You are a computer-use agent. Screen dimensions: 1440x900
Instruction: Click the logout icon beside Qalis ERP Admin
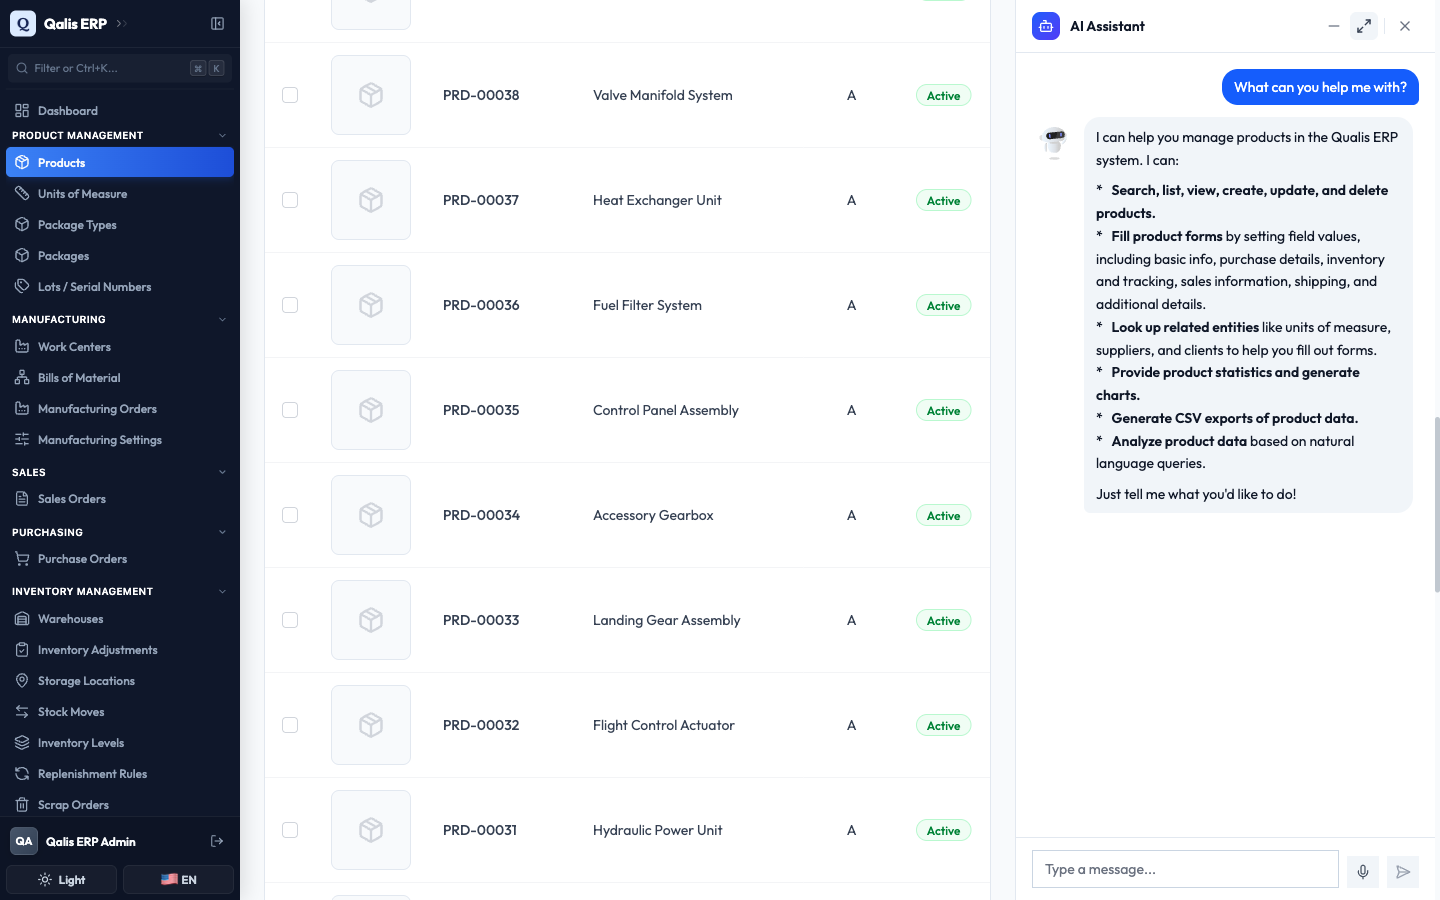pos(217,841)
